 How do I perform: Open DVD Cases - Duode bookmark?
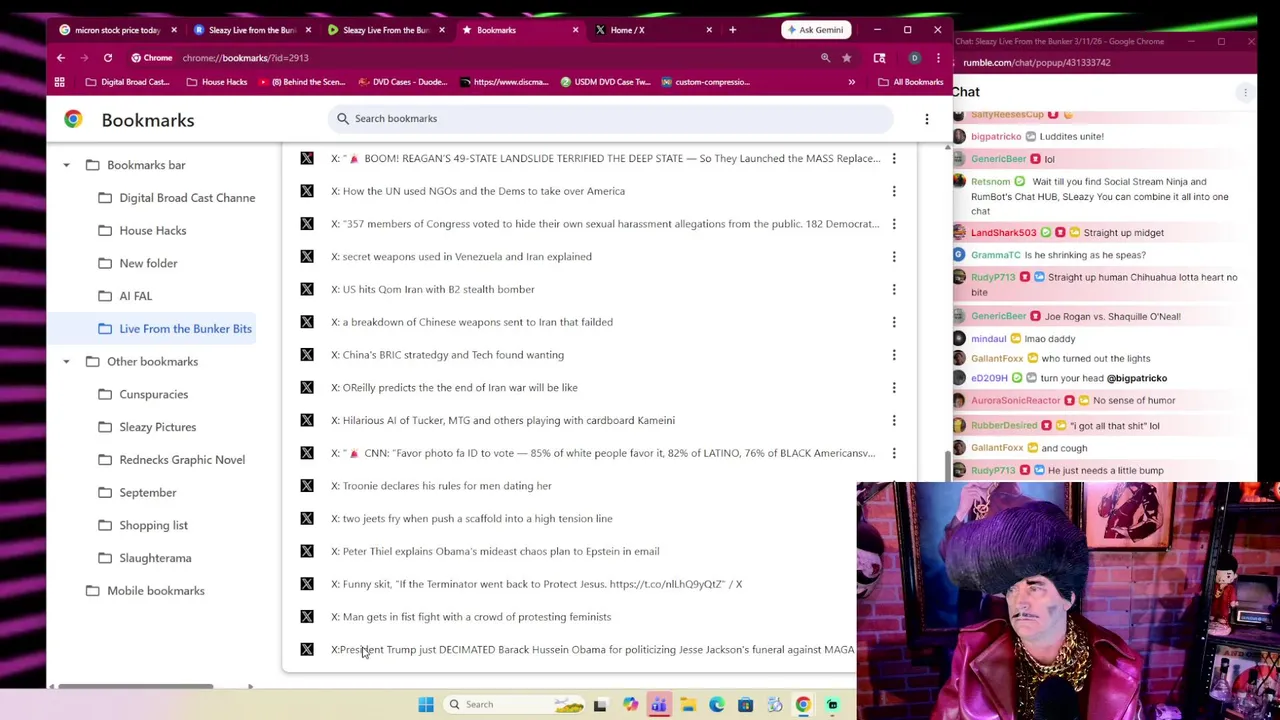(402, 82)
